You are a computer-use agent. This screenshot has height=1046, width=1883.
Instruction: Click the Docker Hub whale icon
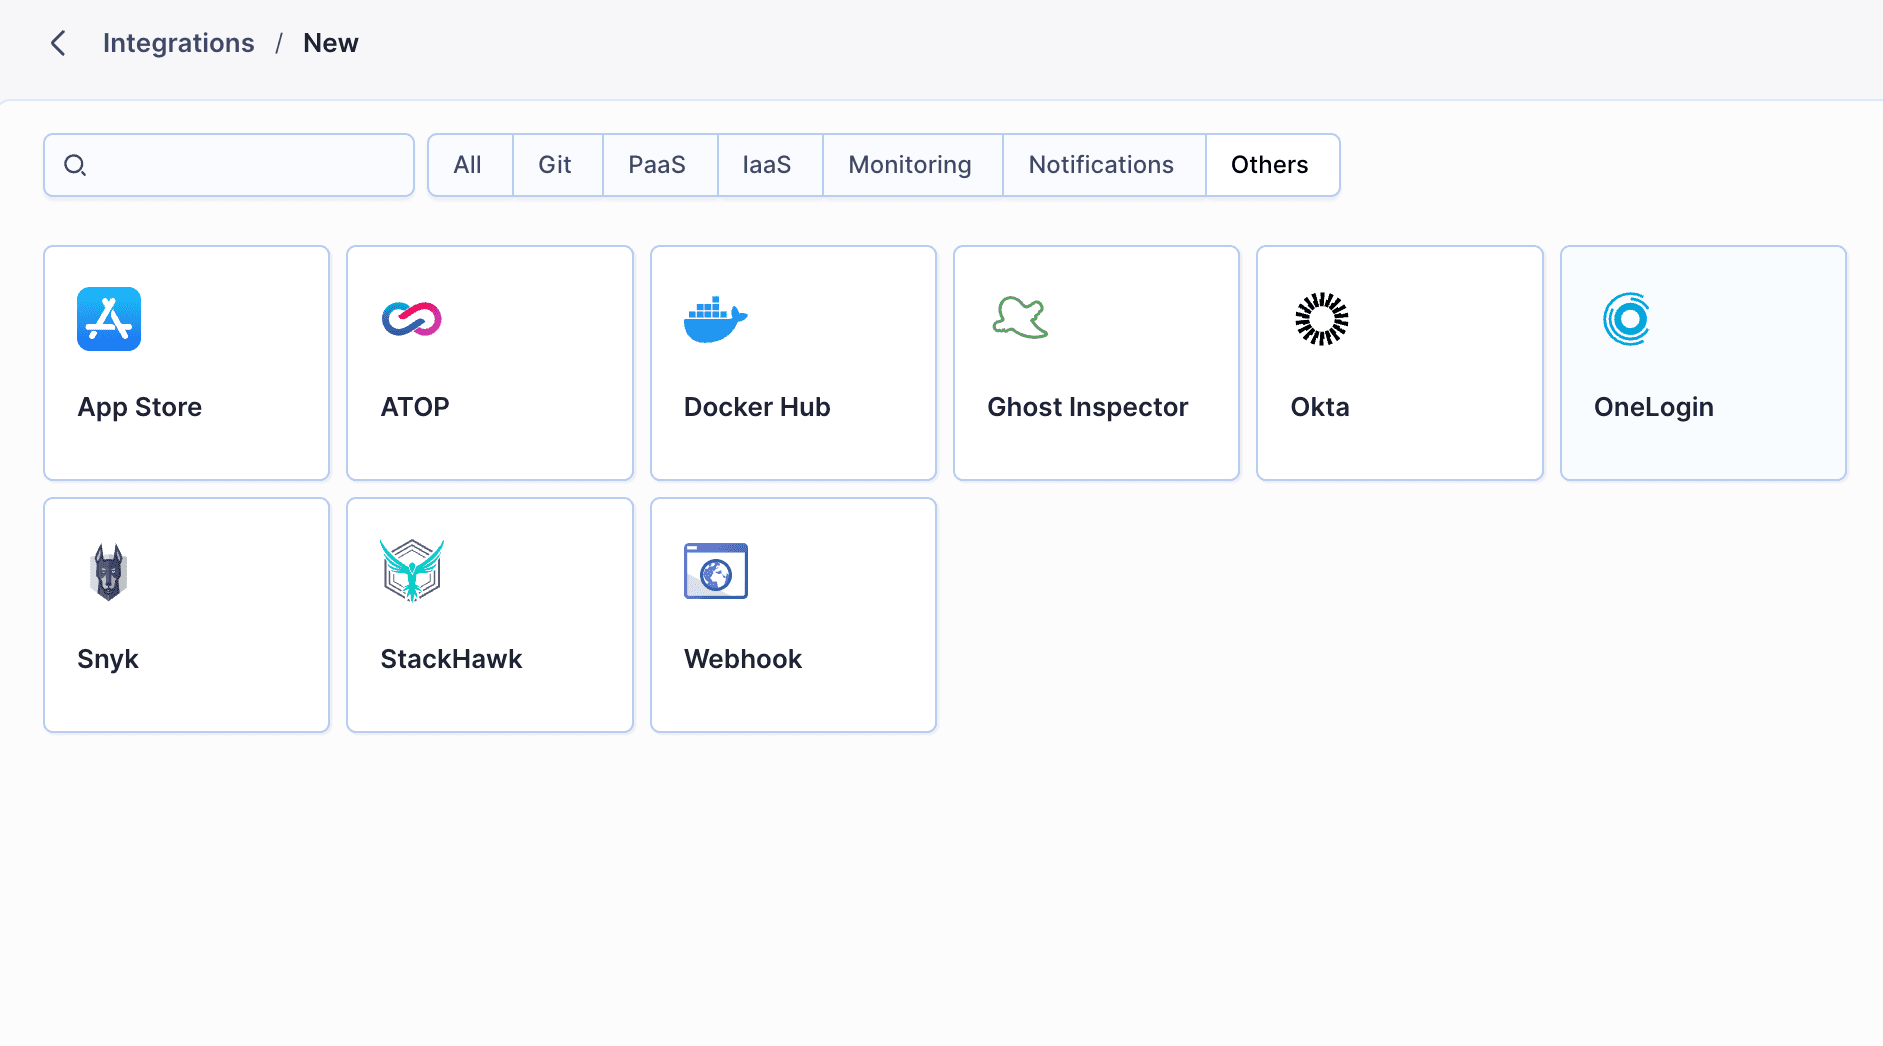coord(715,319)
